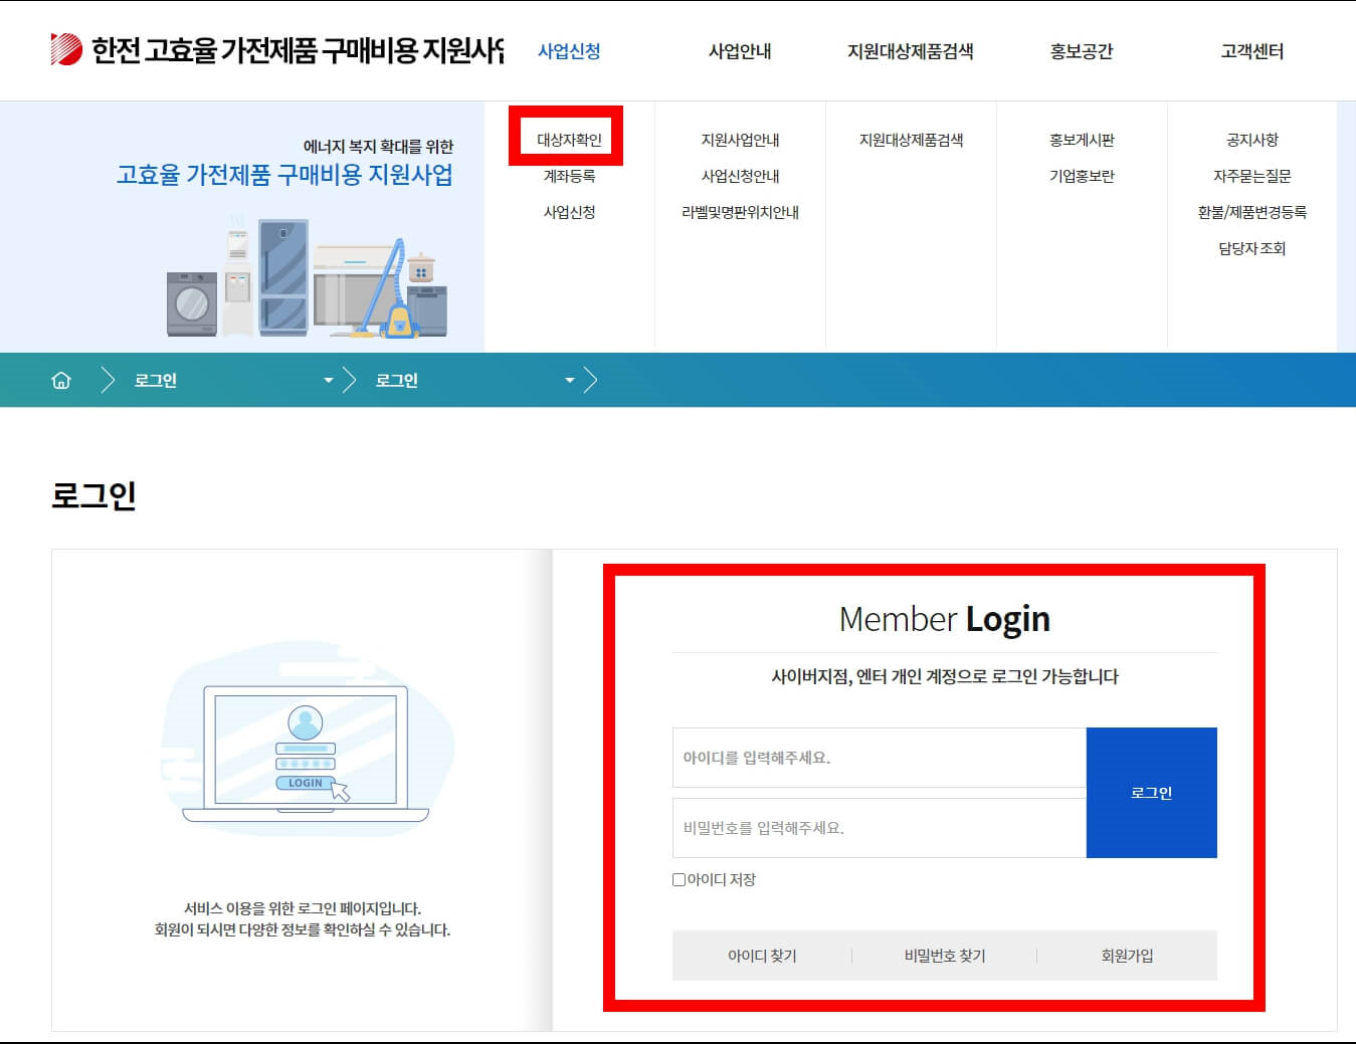Expand the second 로그인 breadcrumb dropdown
Screen dimensions: 1356x1044
pos(569,380)
